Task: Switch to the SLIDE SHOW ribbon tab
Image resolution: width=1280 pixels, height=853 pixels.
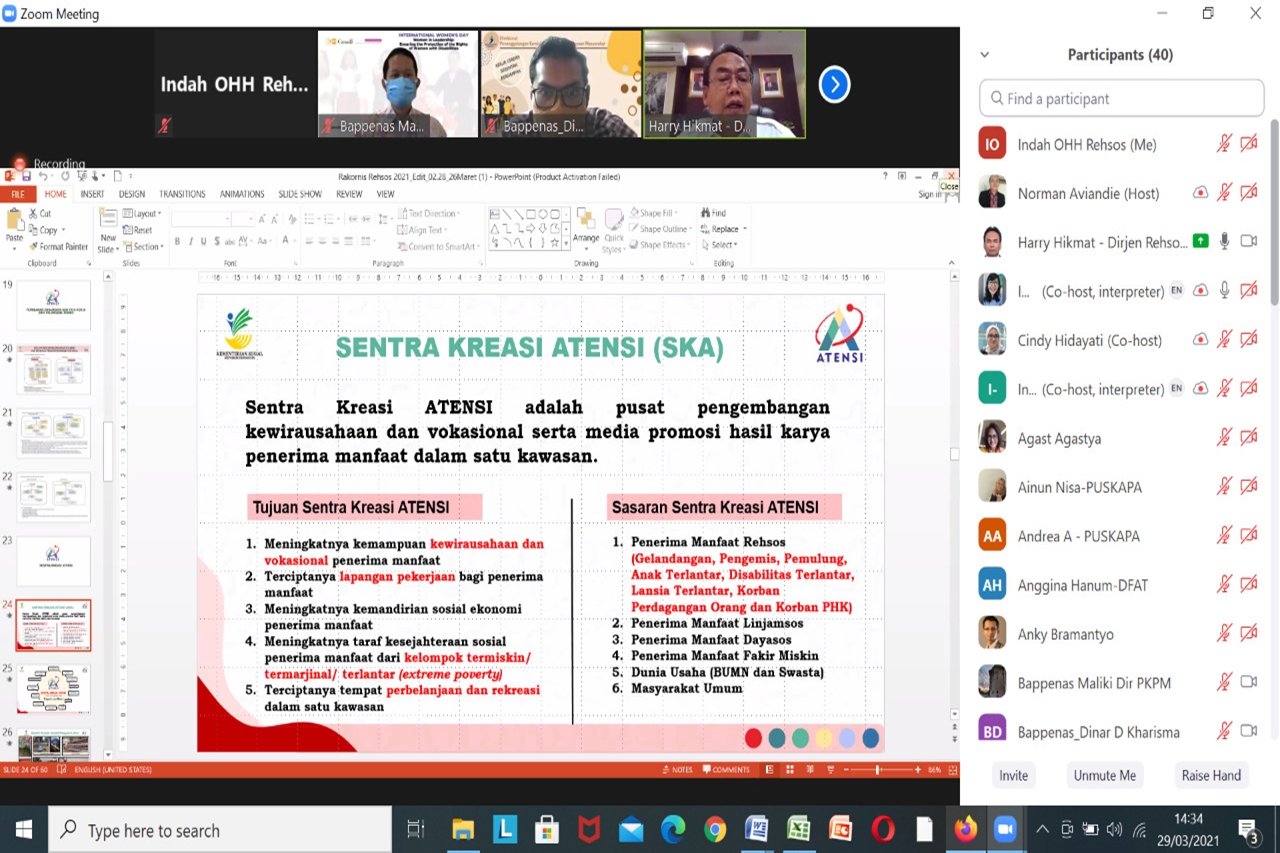Action: [300, 194]
